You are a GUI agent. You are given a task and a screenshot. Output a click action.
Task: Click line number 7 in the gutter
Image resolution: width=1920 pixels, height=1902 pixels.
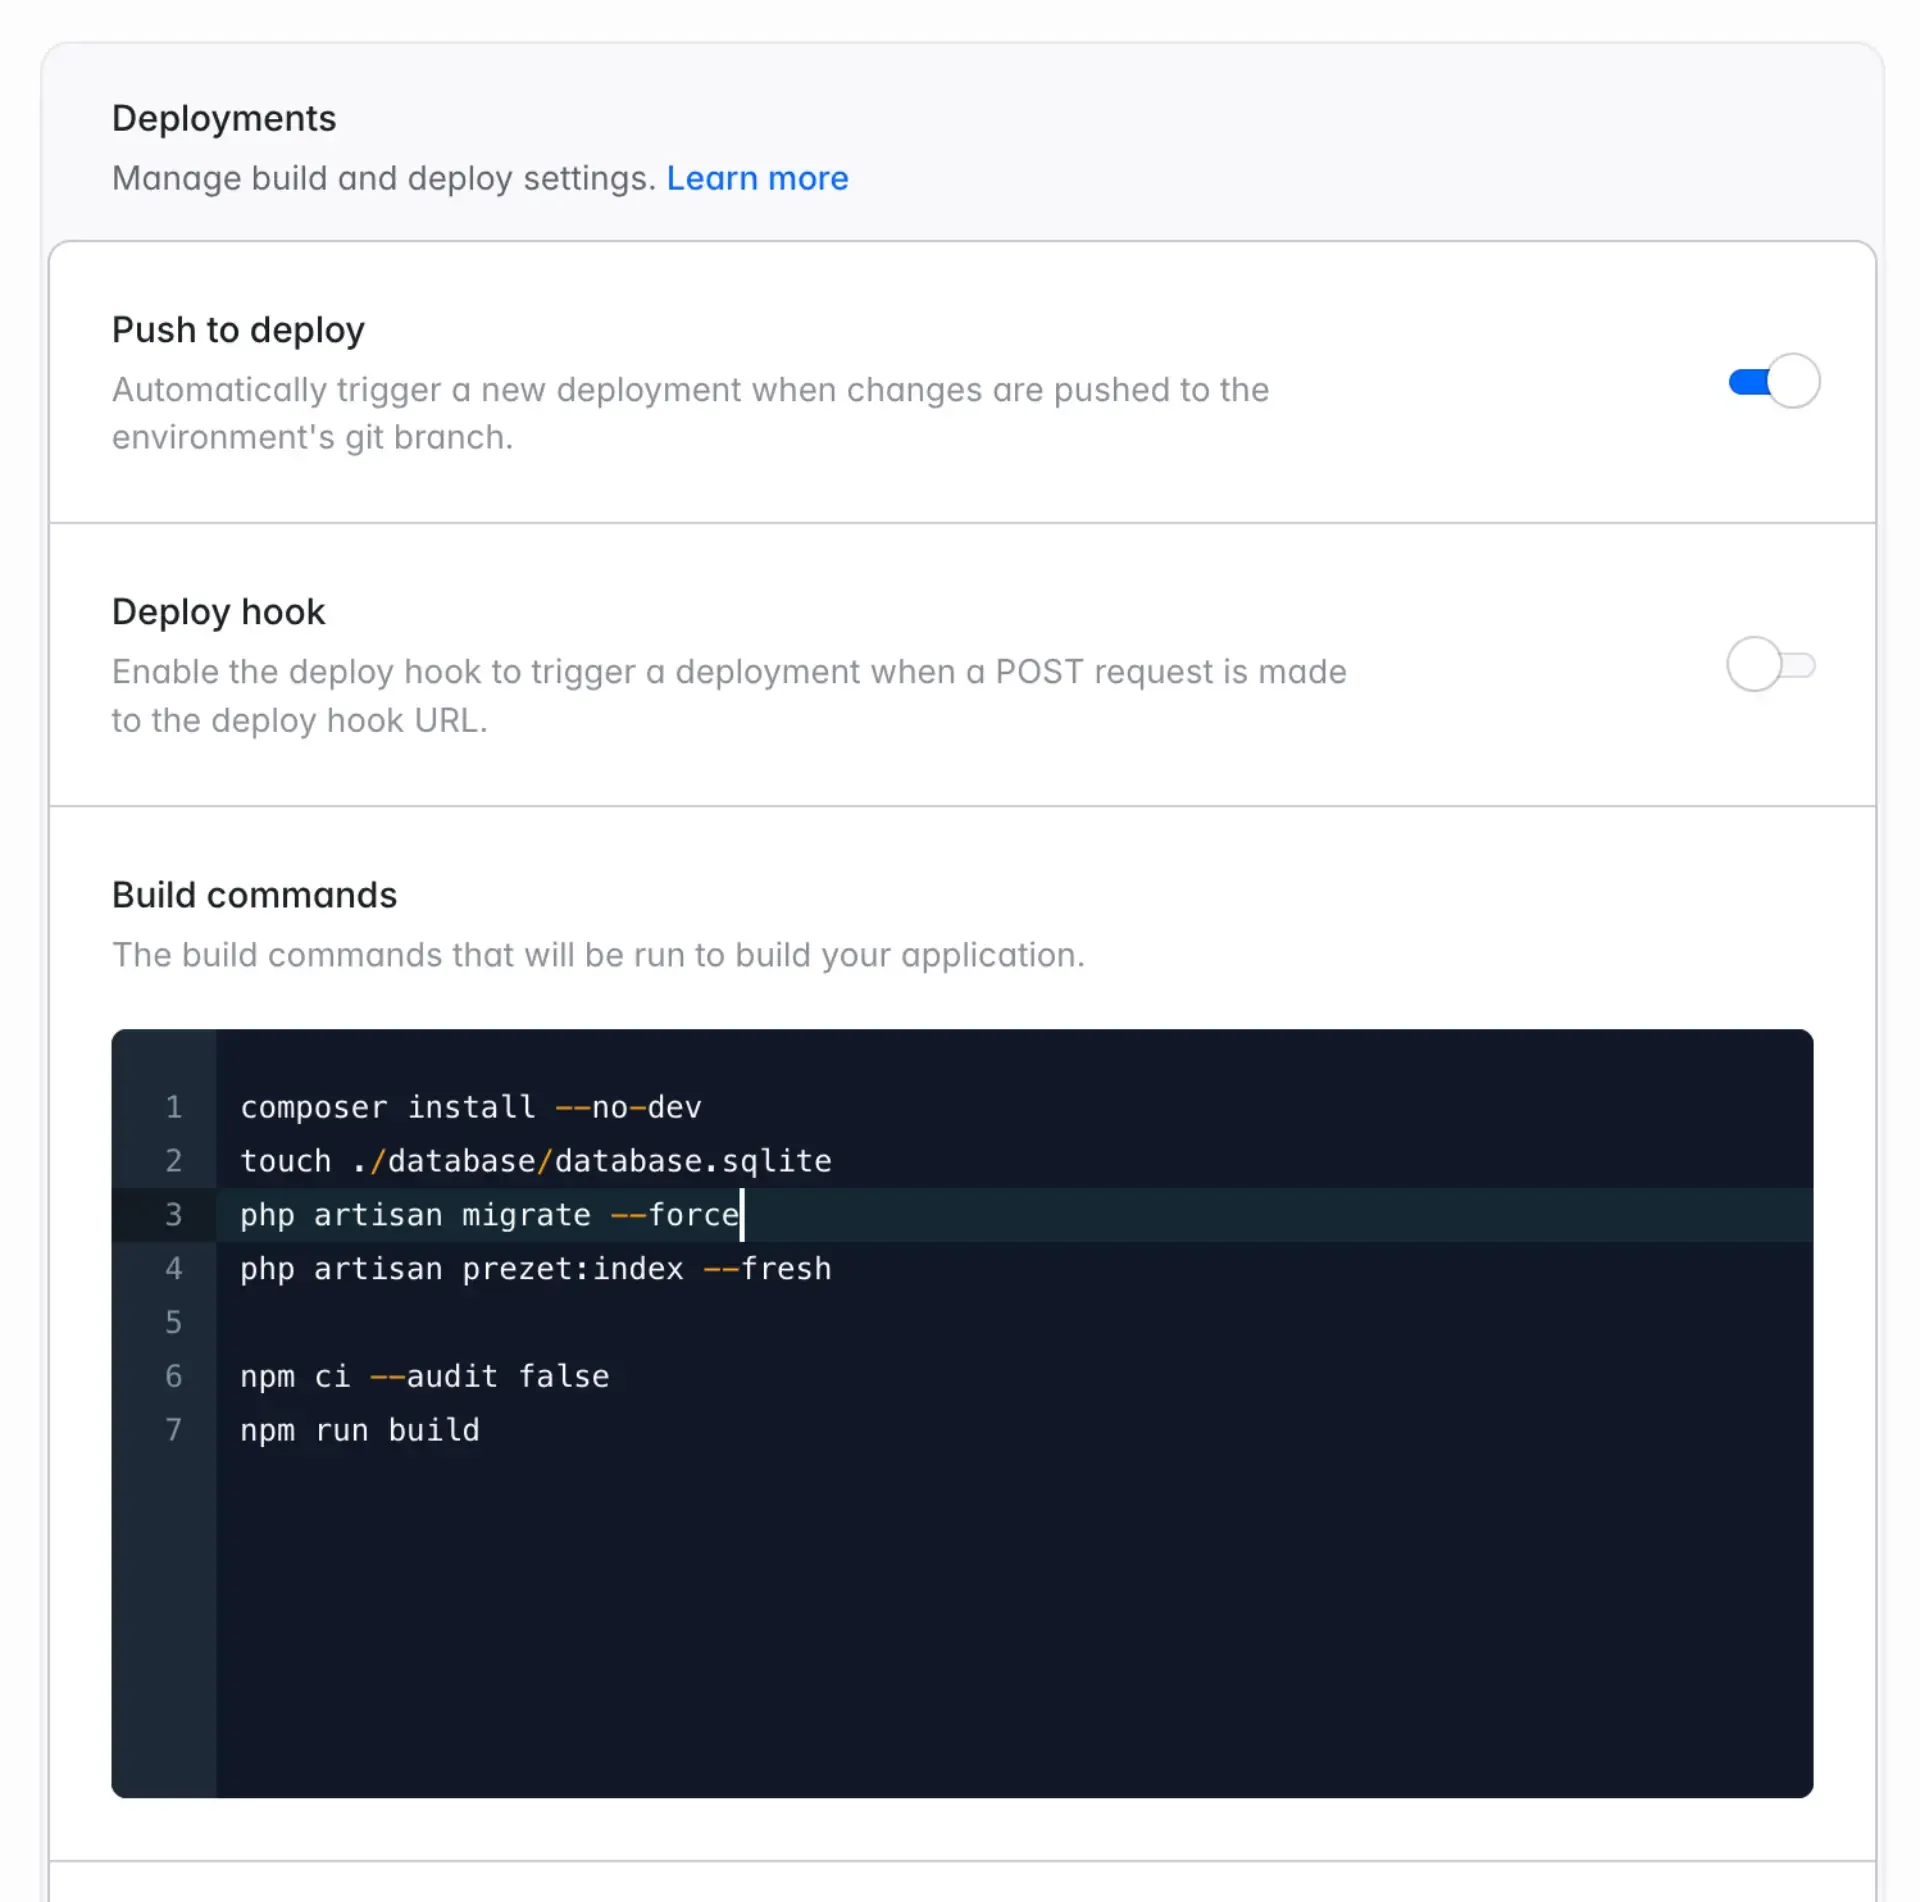[173, 1431]
